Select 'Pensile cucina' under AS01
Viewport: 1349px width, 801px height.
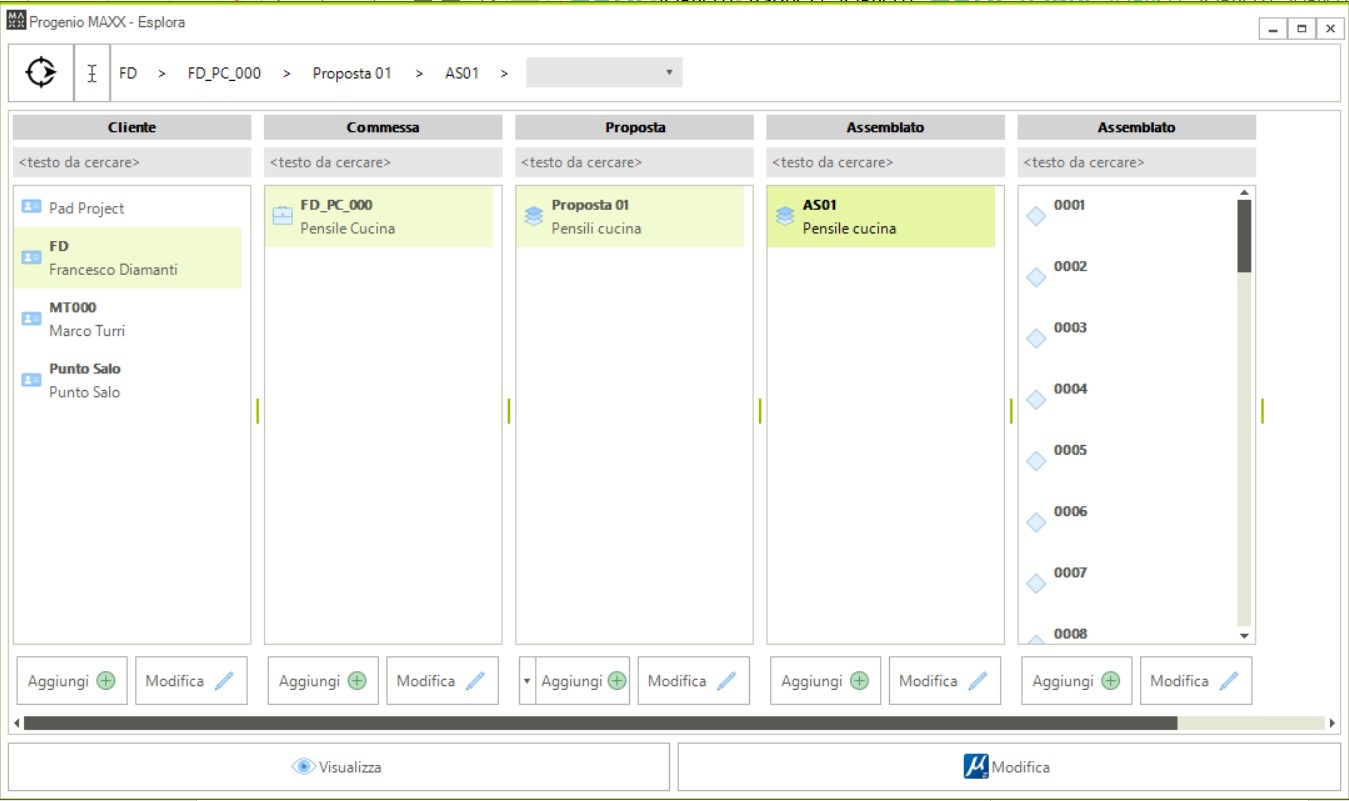[x=849, y=228]
